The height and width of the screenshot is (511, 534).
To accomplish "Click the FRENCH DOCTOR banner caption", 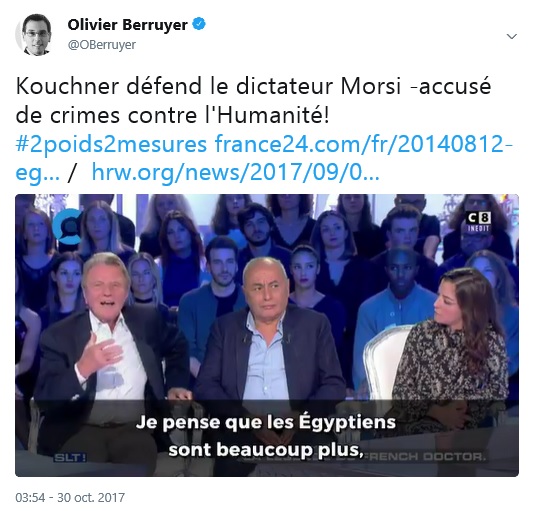I will [x=426, y=456].
